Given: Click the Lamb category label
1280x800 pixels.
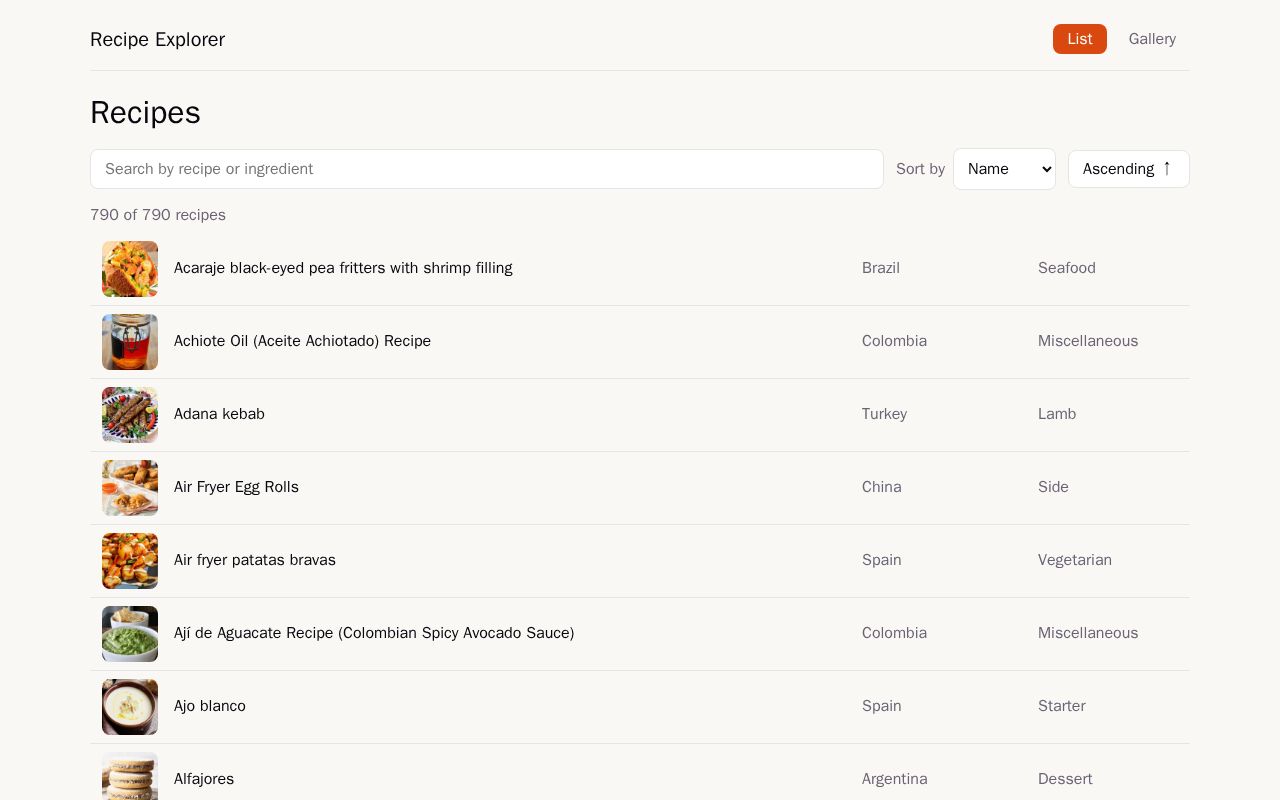Looking at the screenshot, I should [x=1057, y=414].
